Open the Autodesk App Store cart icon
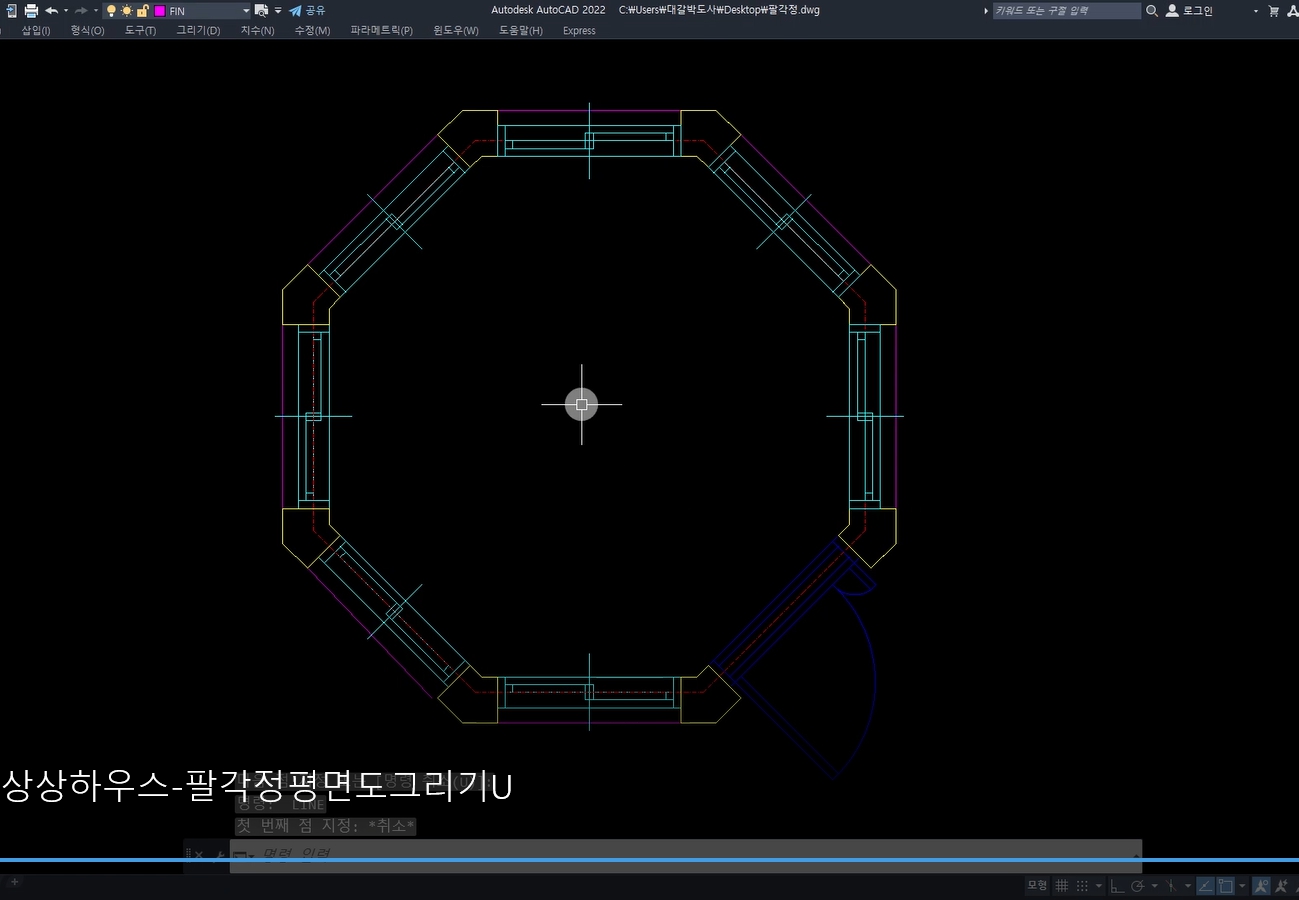This screenshot has width=1299, height=900. point(1273,11)
